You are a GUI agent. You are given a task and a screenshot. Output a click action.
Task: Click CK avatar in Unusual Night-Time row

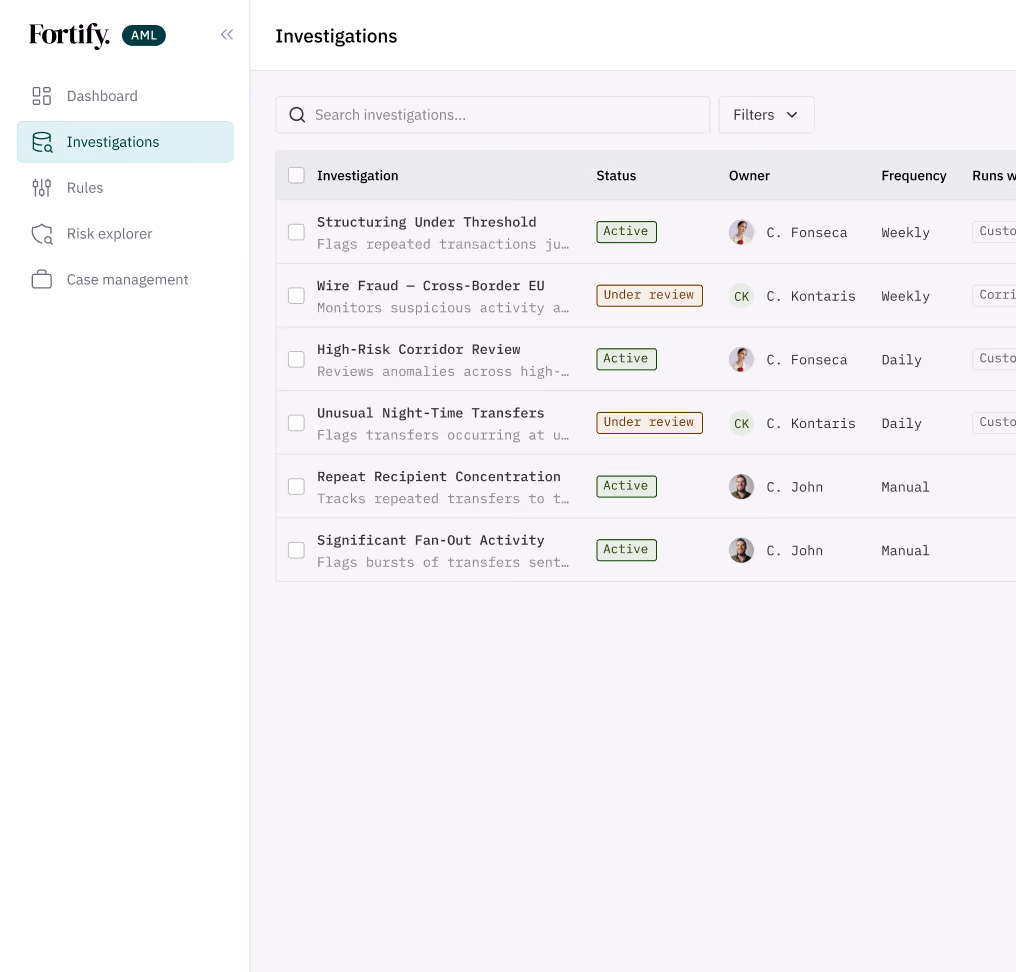[x=741, y=423]
